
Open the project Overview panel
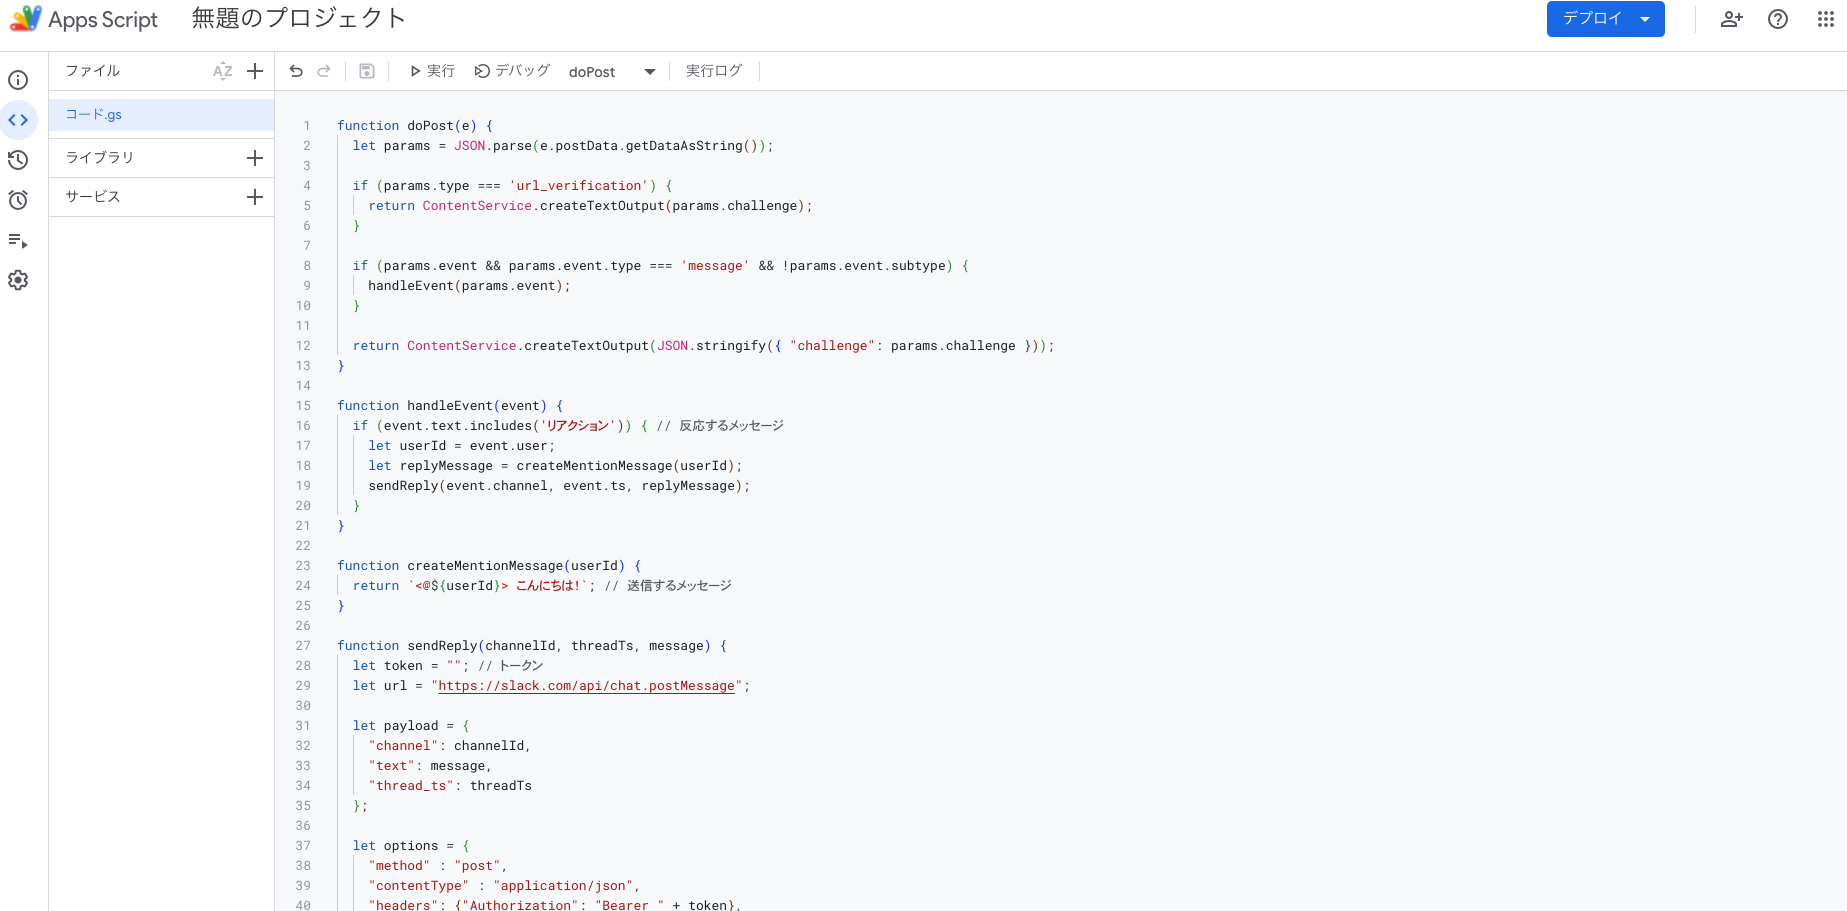click(x=18, y=80)
